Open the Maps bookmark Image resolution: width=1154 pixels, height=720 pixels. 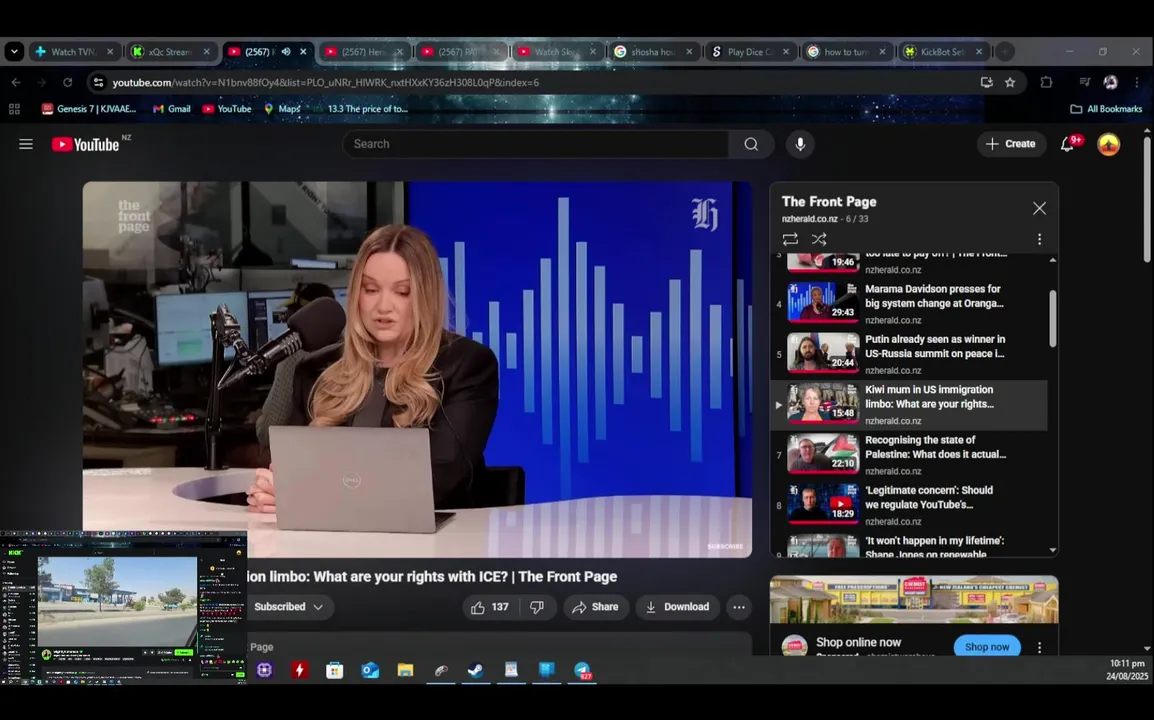[283, 109]
